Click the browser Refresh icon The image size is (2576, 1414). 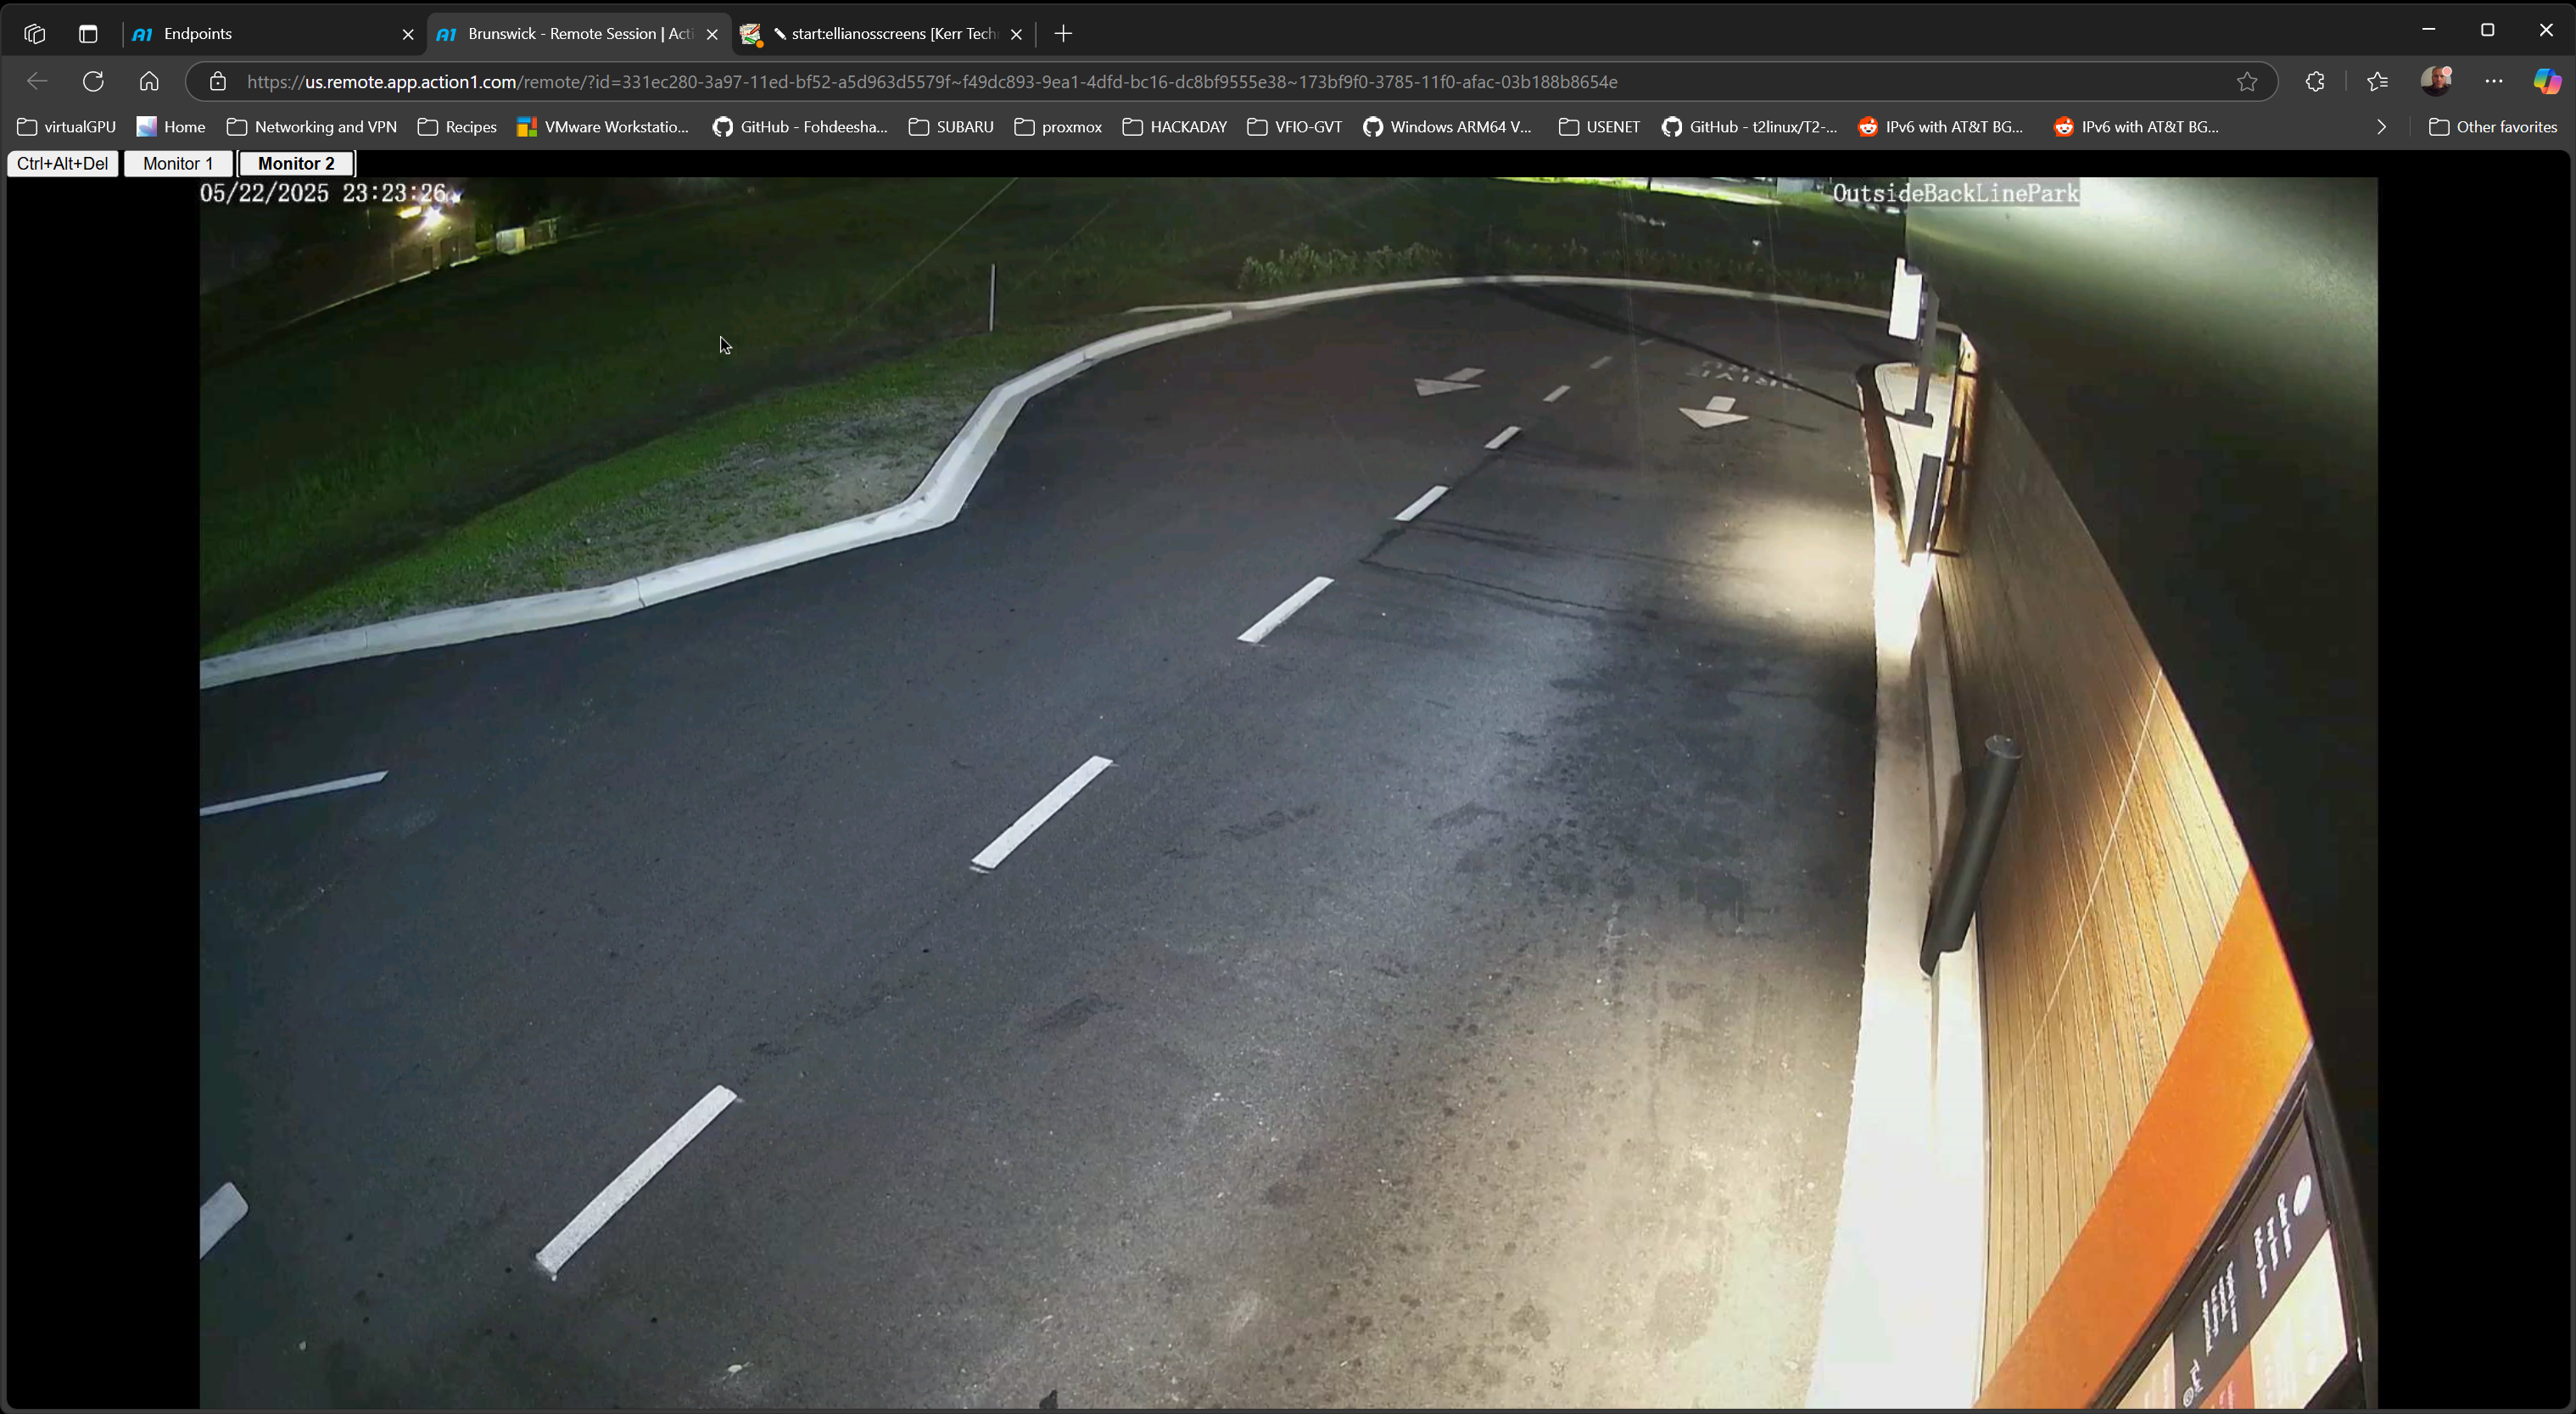tap(93, 81)
